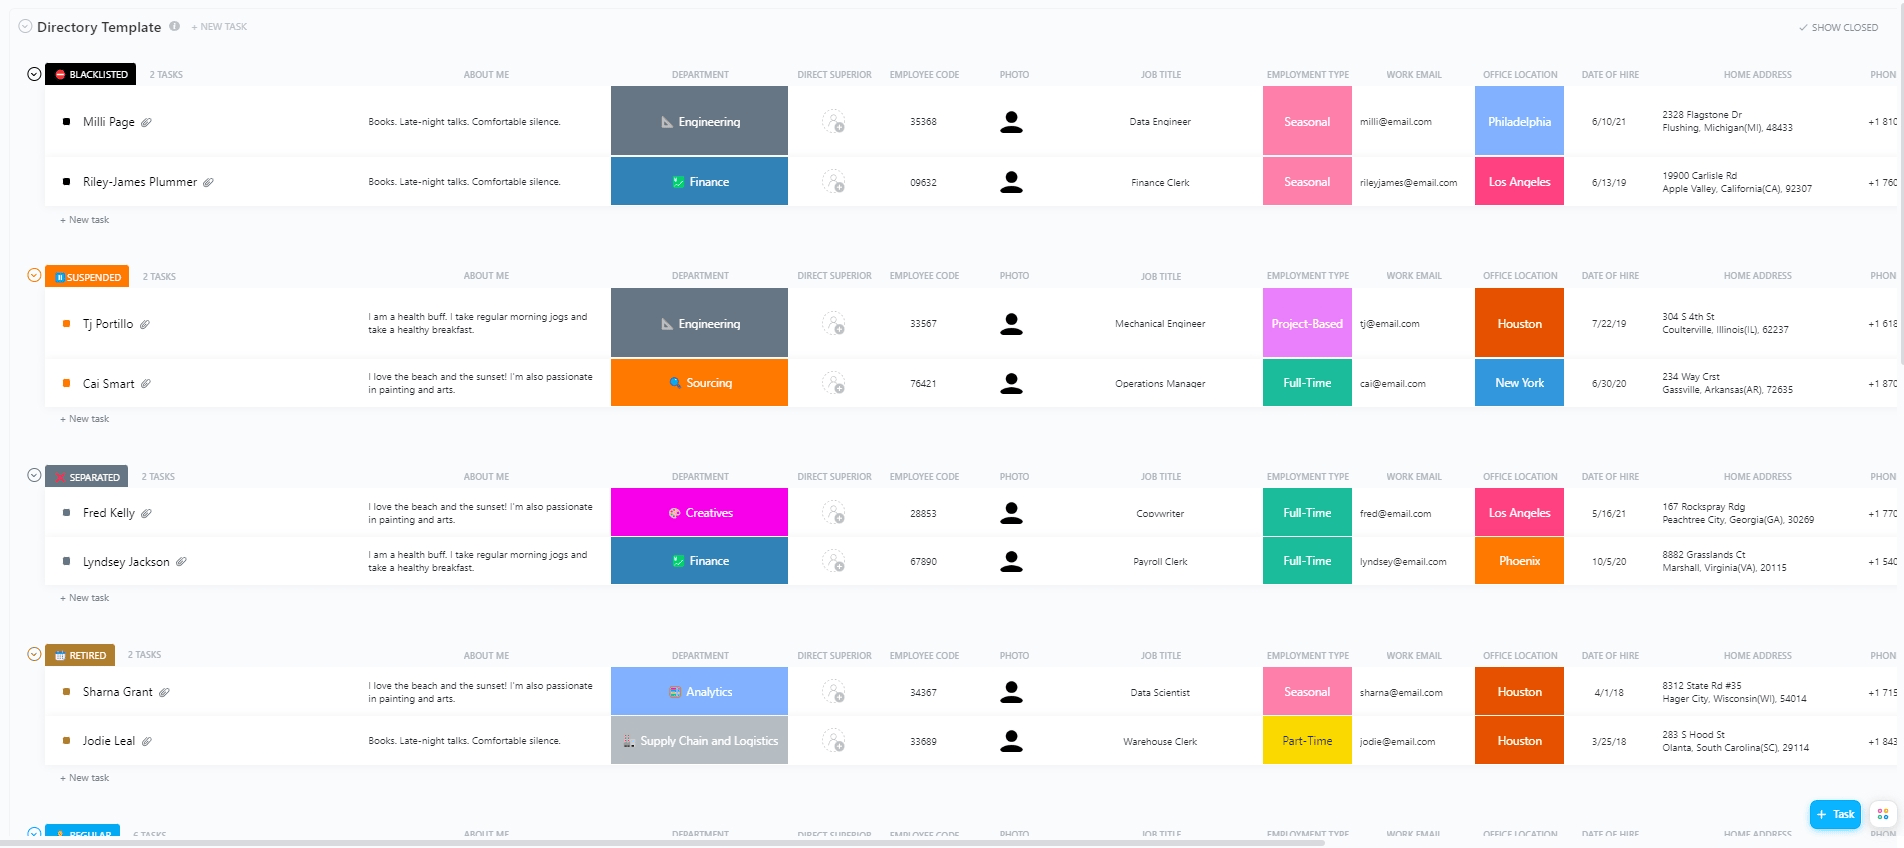This screenshot has height=848, width=1904.
Task: Click attachment clip icon next to Fred Kelly
Action: pyautogui.click(x=146, y=513)
